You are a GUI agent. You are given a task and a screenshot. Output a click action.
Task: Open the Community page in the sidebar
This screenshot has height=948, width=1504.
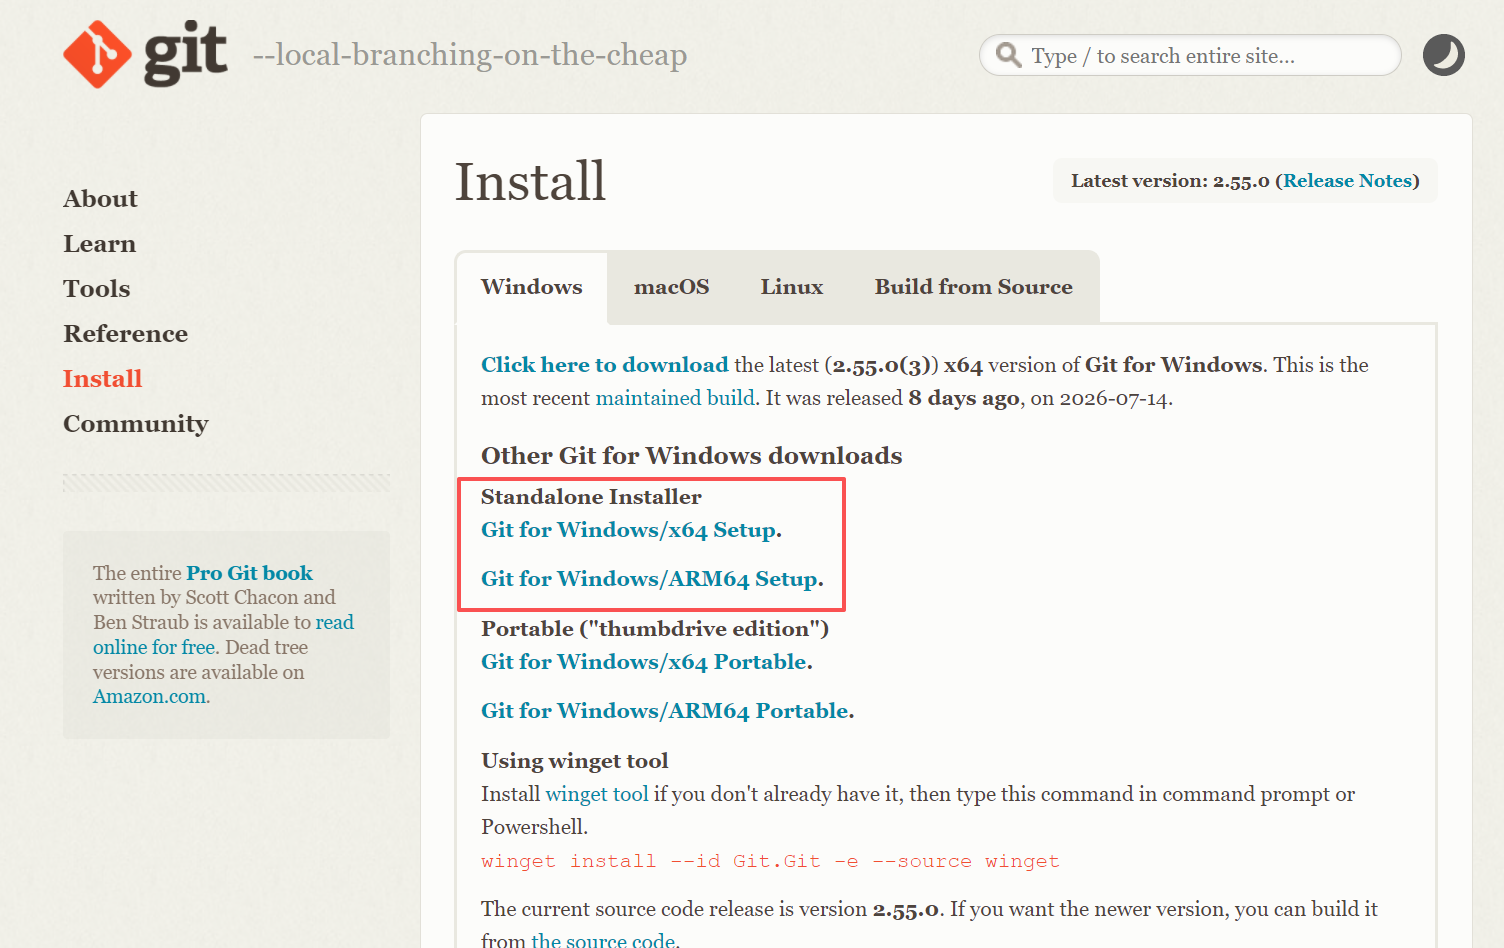click(135, 424)
